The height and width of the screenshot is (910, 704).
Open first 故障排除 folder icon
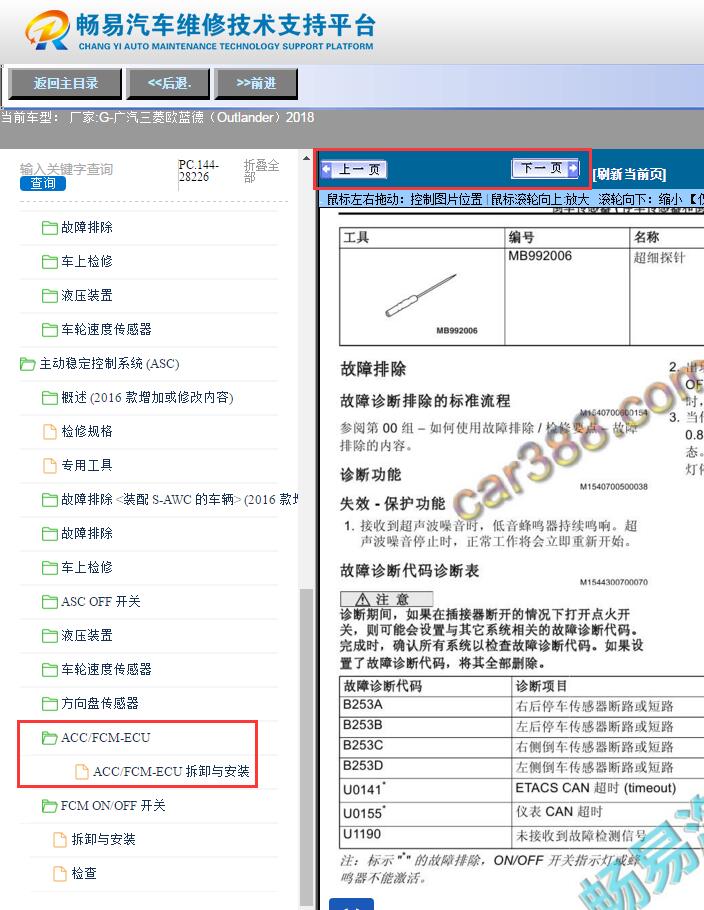tap(49, 228)
